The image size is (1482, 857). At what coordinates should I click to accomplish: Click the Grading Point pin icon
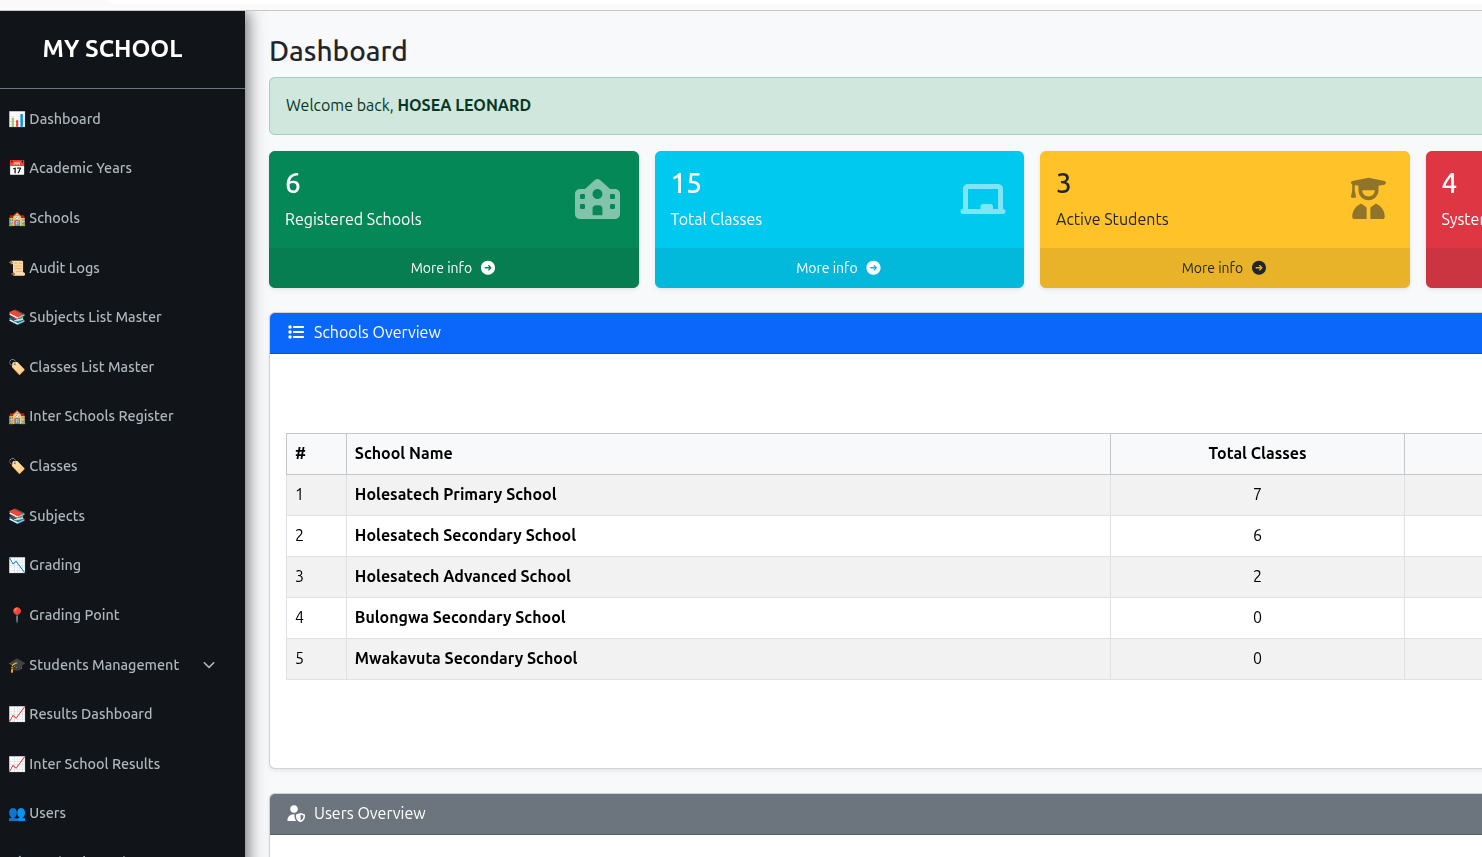(17, 615)
